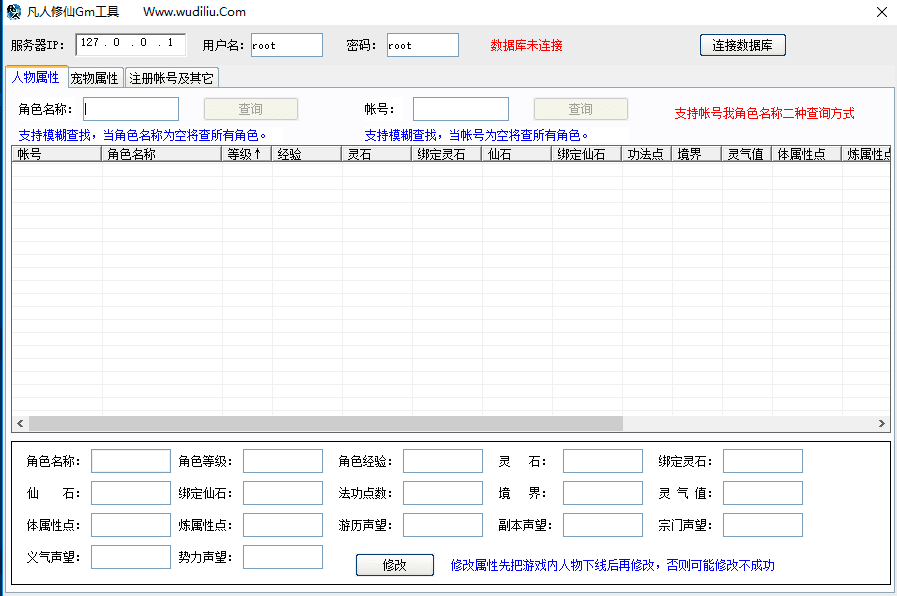Click 查询 button beside 帐号 search

(581, 109)
